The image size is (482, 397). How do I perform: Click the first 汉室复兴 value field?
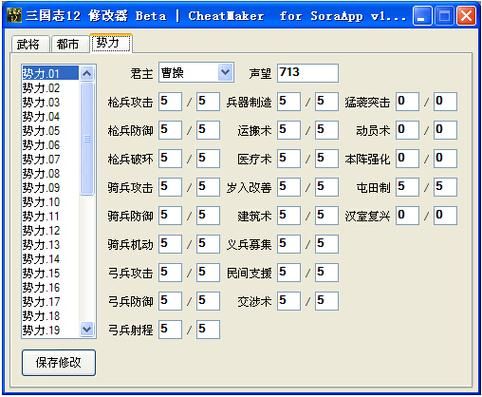click(408, 215)
